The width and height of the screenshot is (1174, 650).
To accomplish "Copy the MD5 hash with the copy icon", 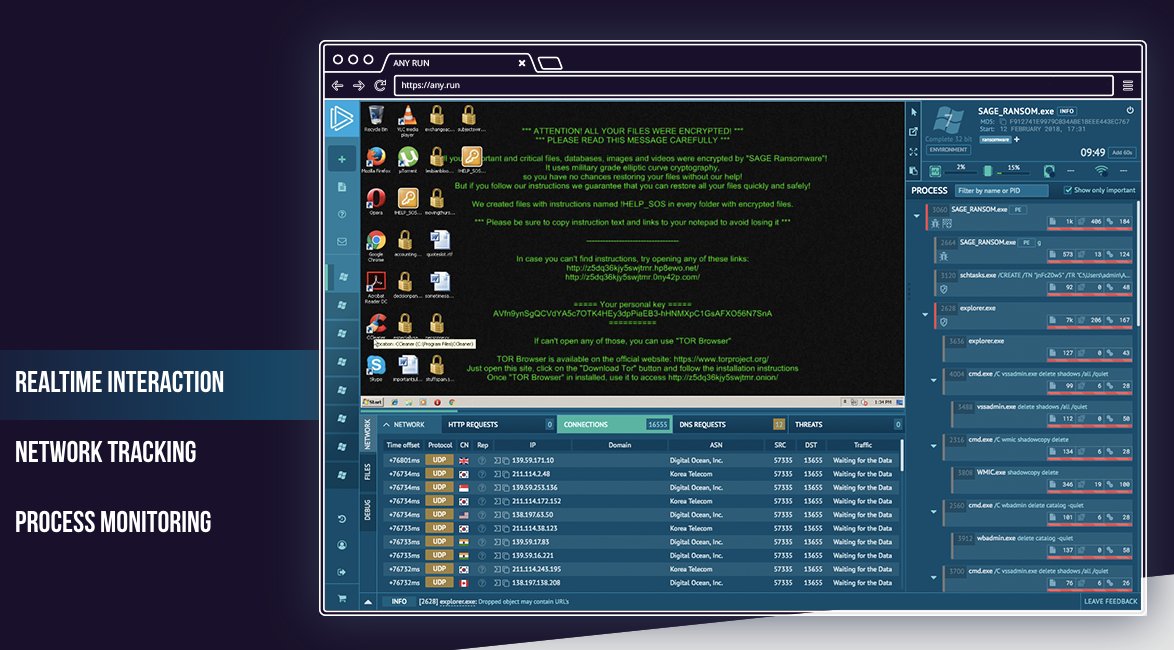I will pyautogui.click(x=1003, y=121).
